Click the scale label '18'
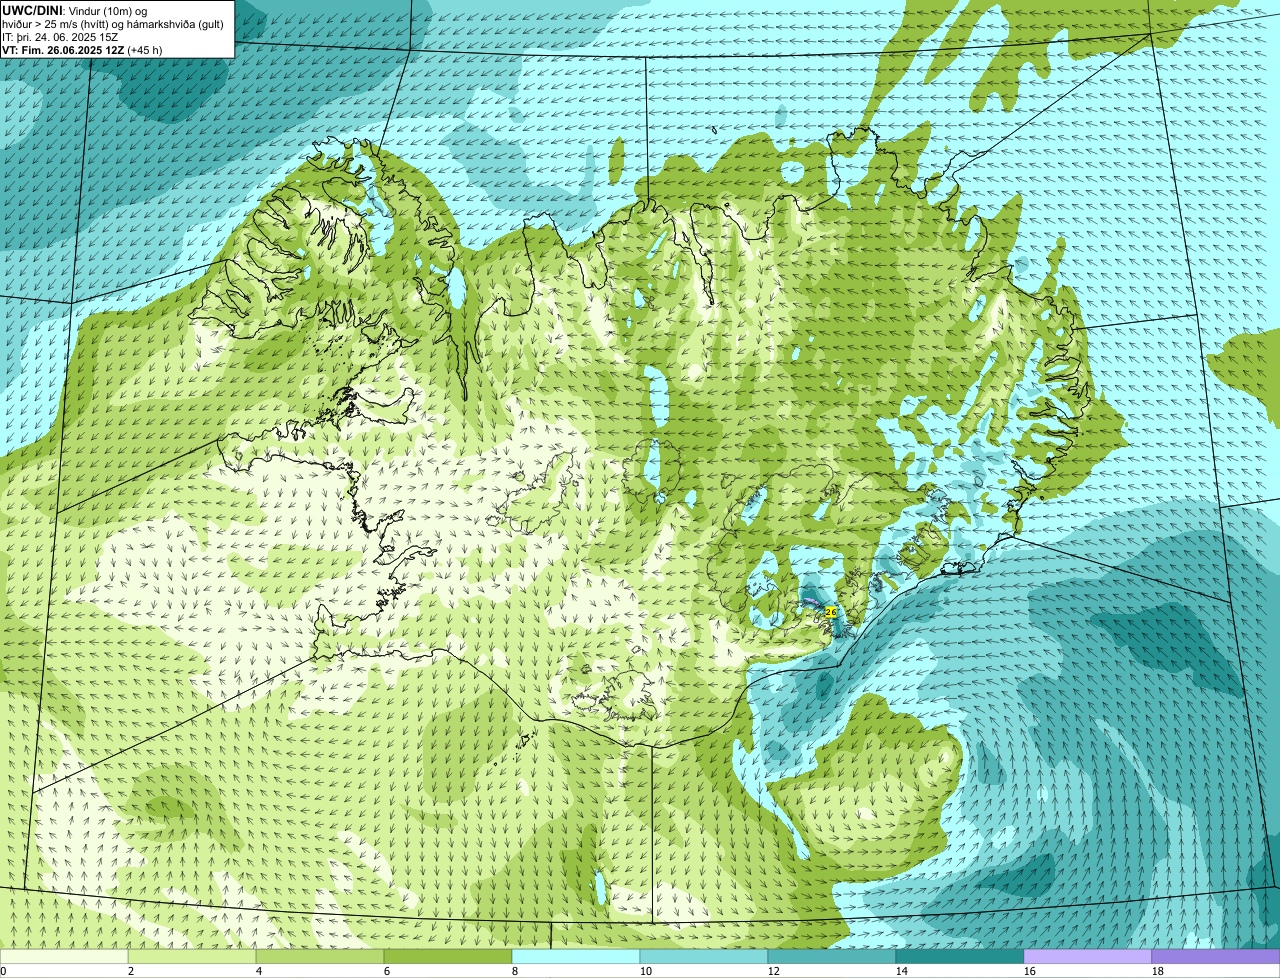 pyautogui.click(x=1158, y=971)
